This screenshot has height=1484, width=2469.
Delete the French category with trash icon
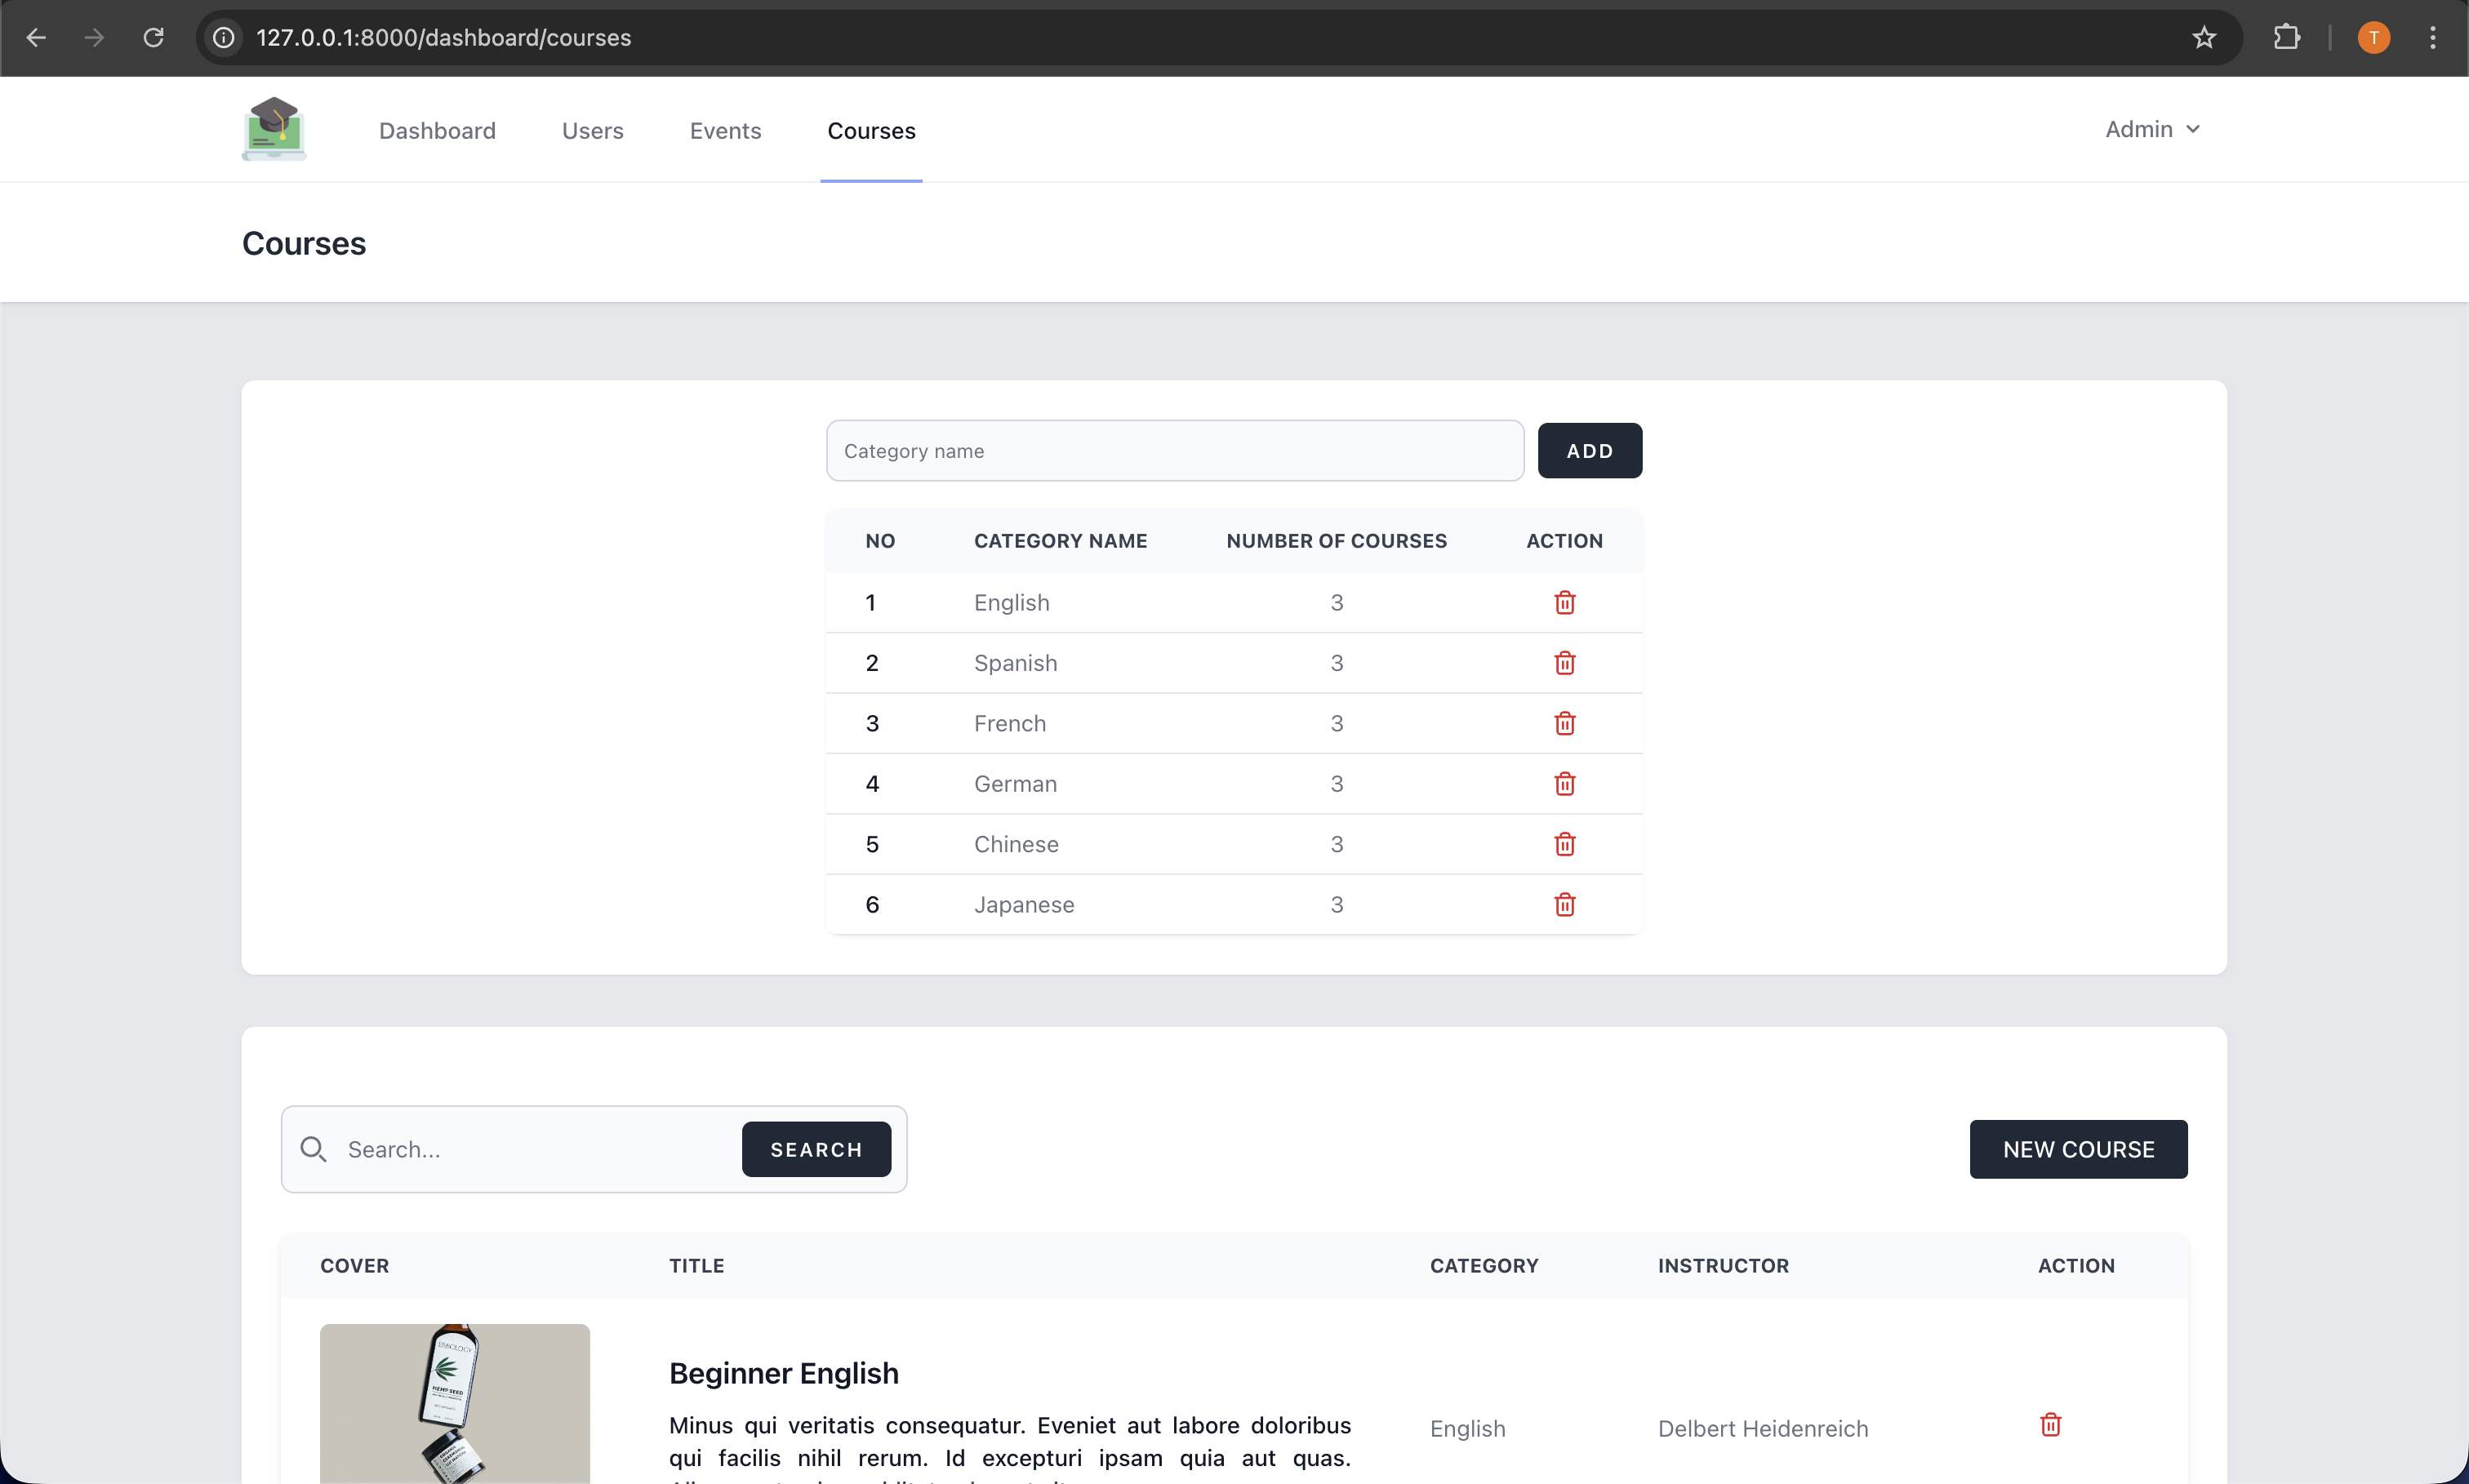click(x=1564, y=723)
